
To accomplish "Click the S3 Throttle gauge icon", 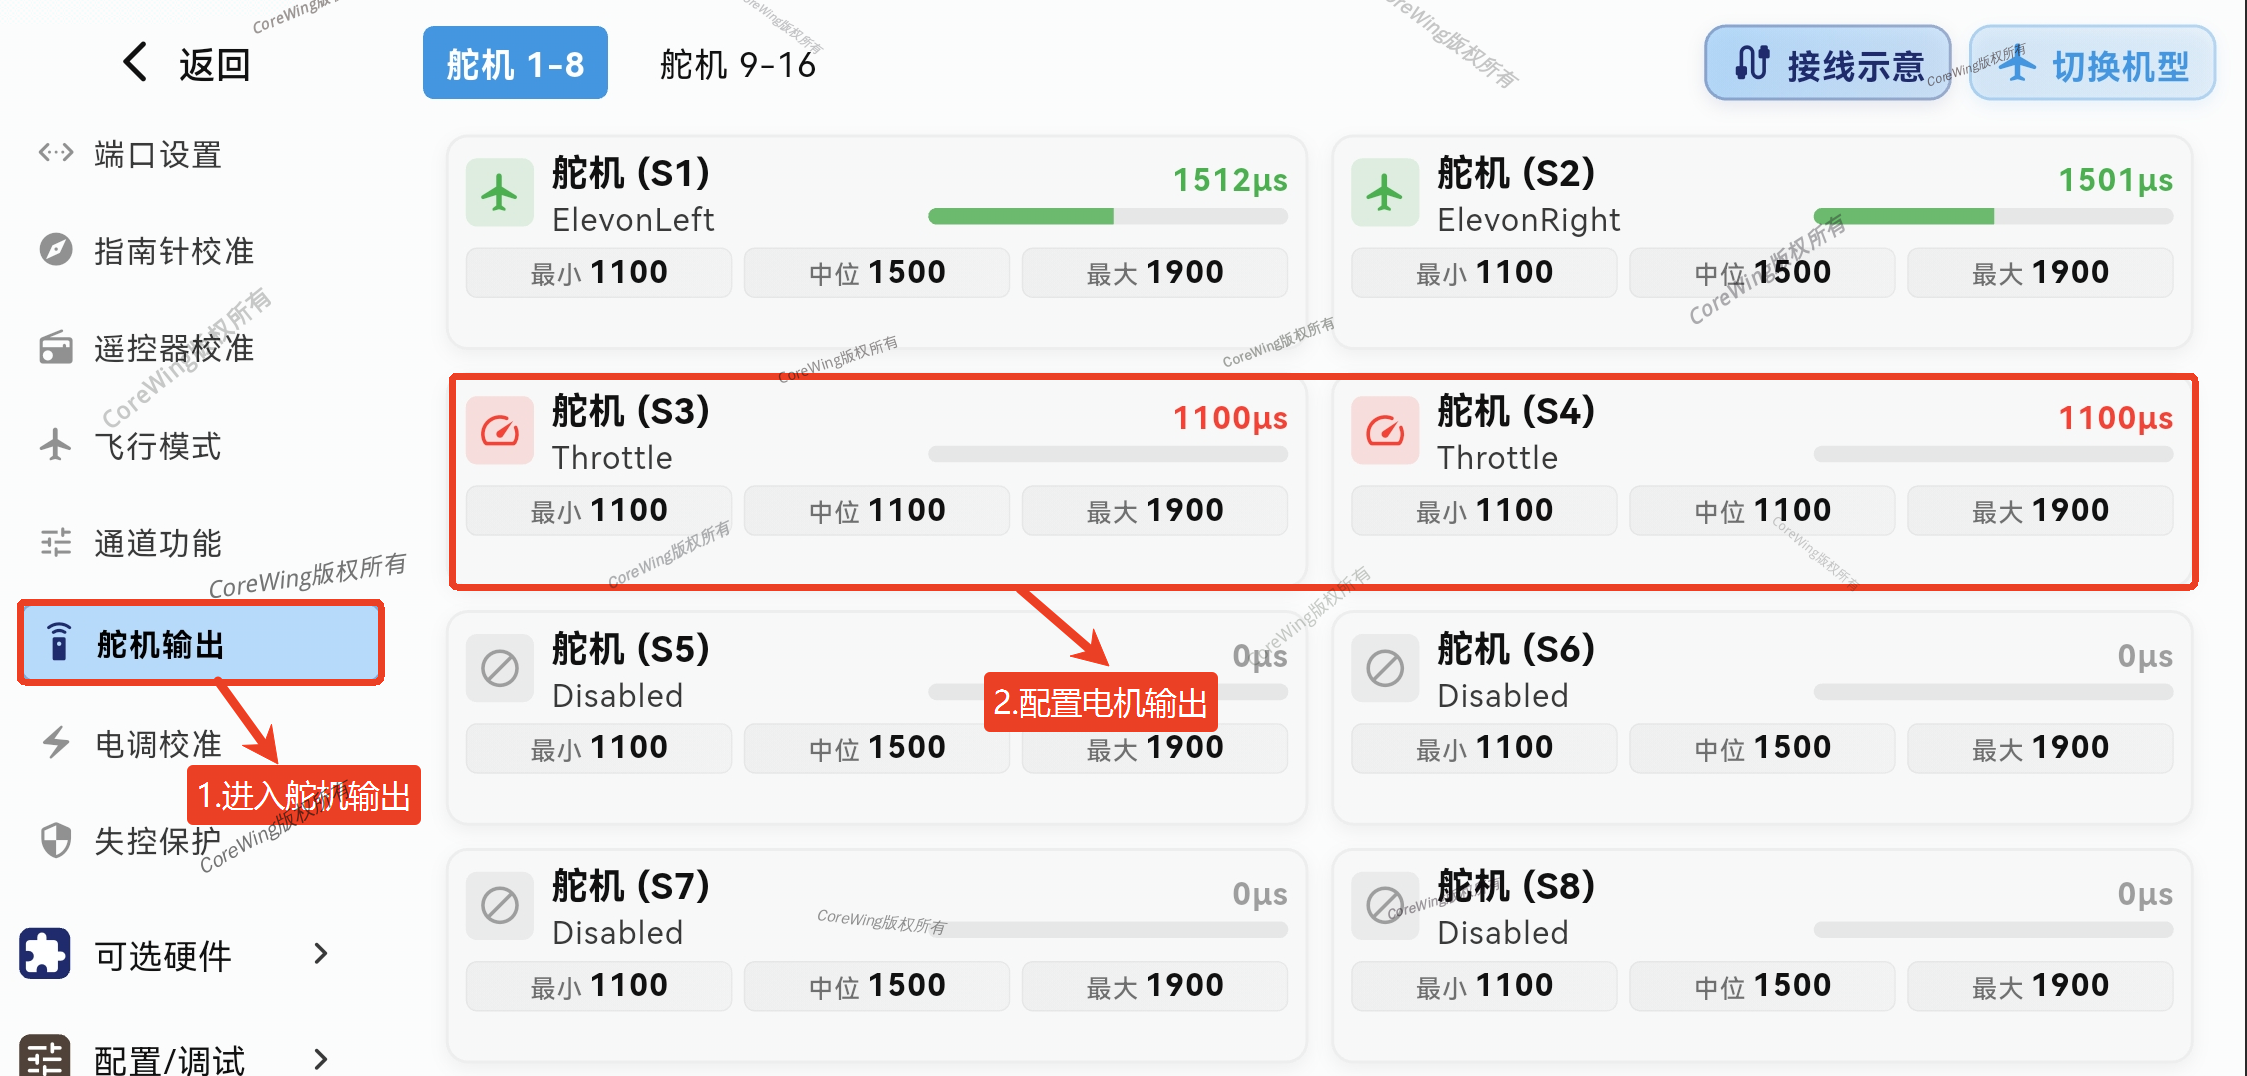I will [x=499, y=431].
